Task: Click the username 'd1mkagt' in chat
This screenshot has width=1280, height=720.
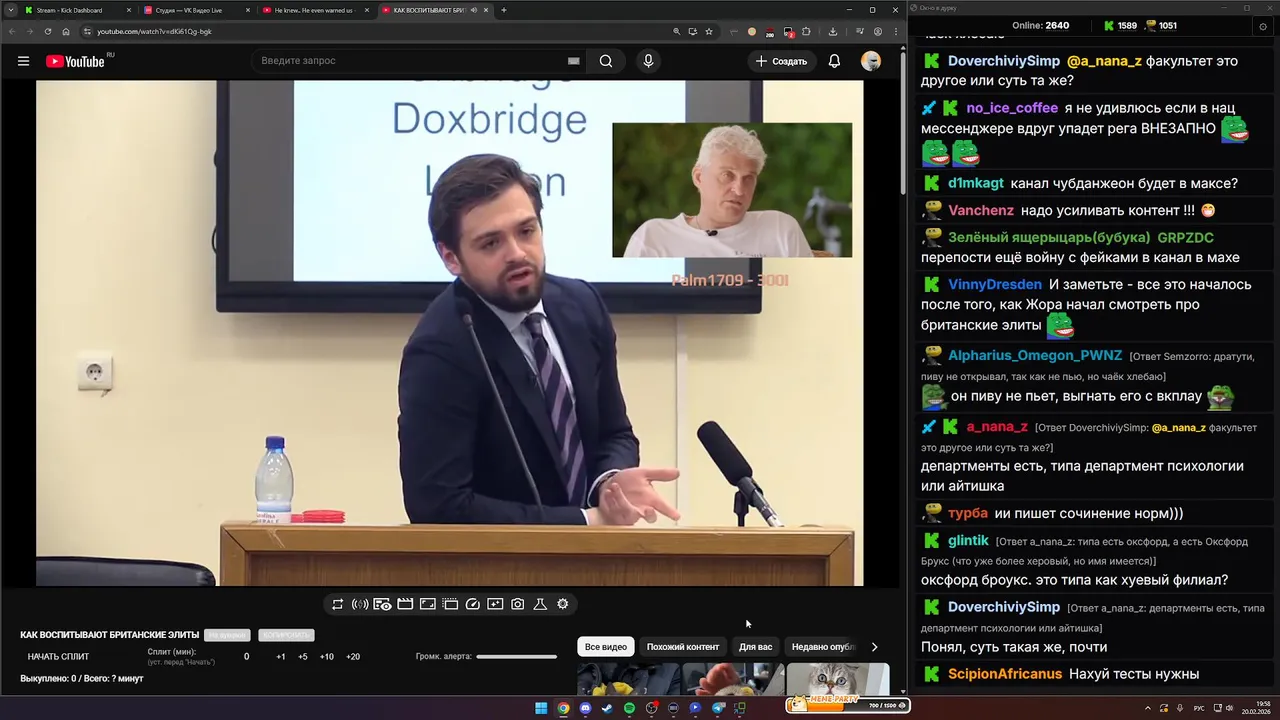Action: pyautogui.click(x=976, y=183)
